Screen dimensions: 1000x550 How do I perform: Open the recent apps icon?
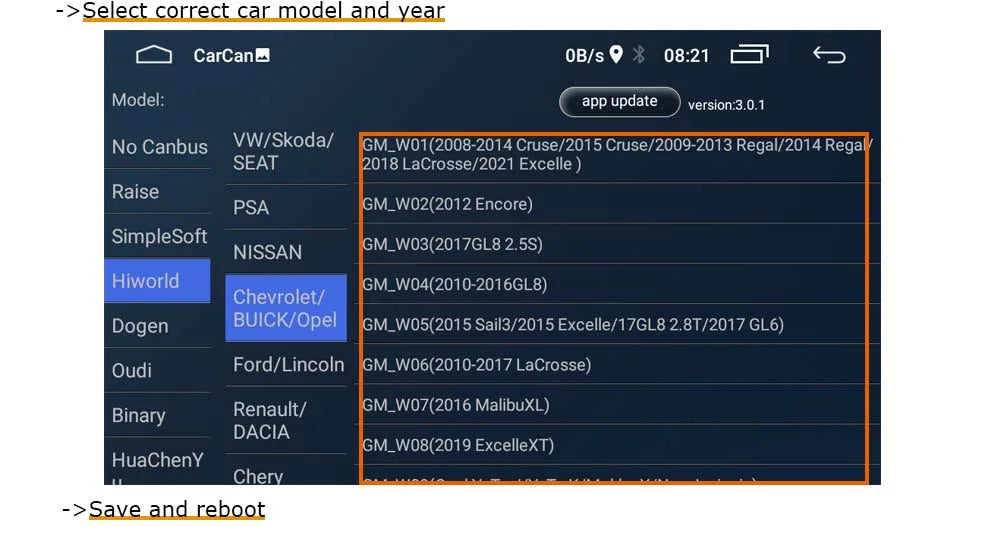749,55
